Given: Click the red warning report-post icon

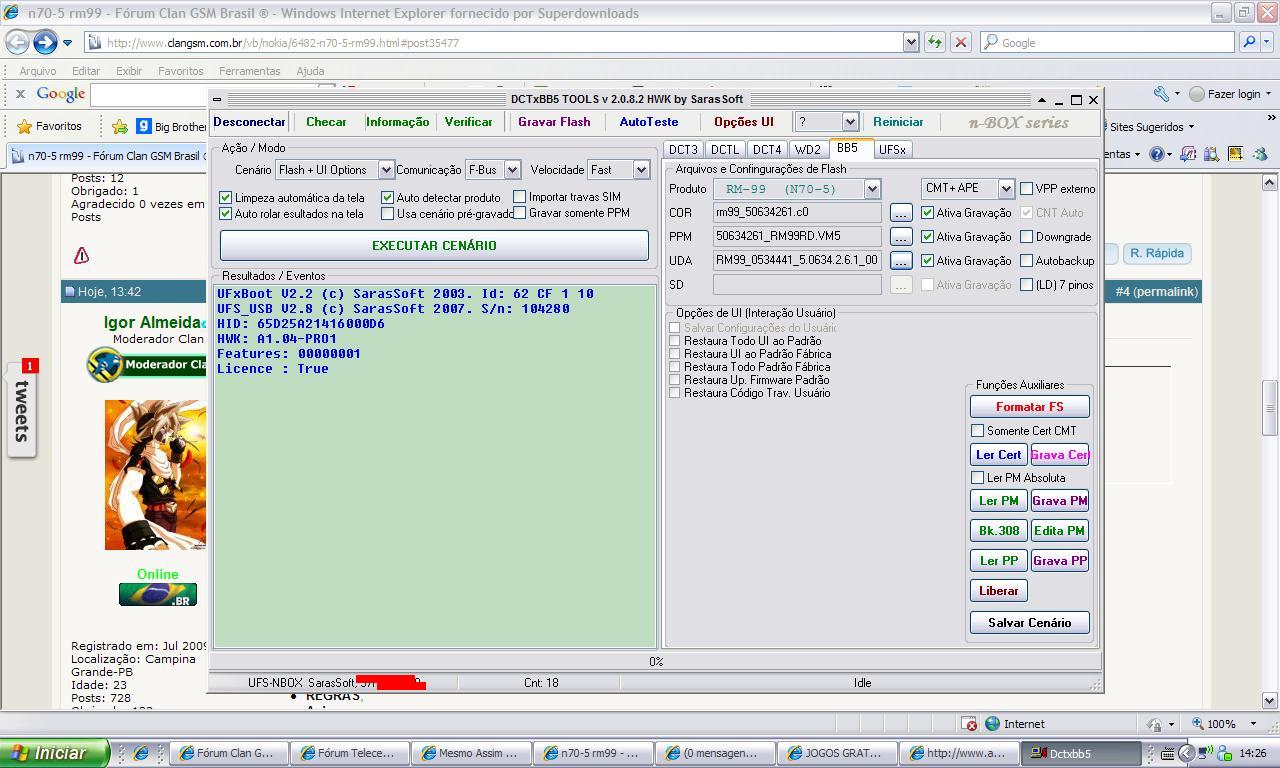Looking at the screenshot, I should coord(81,255).
